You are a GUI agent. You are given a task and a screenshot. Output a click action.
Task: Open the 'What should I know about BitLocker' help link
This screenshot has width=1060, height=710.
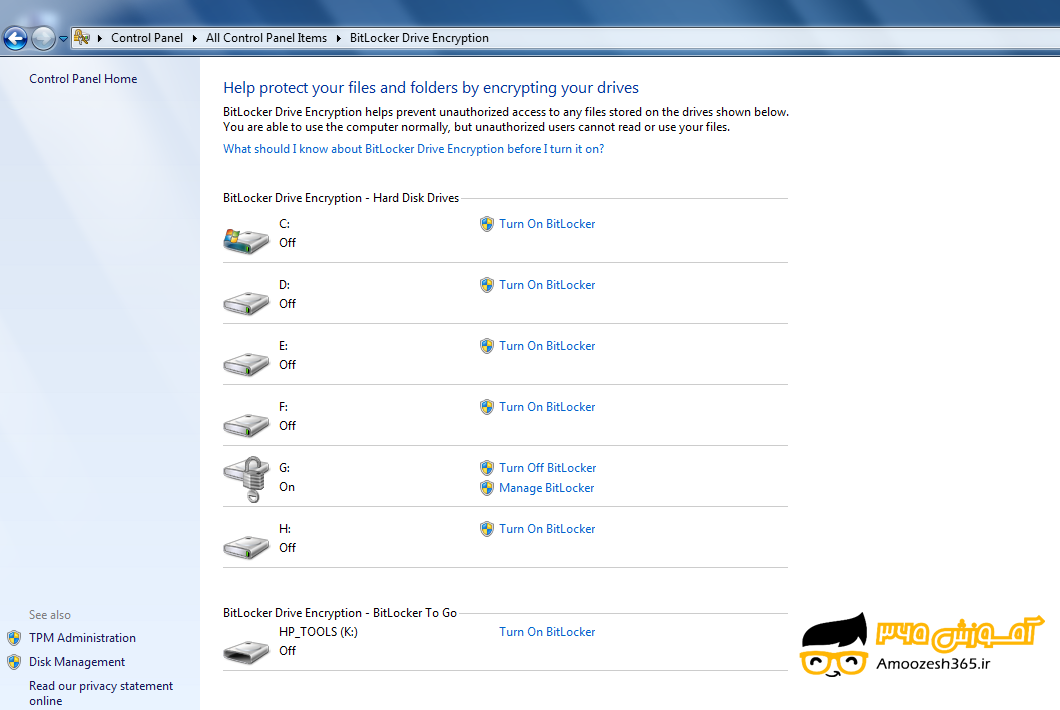[414, 149]
